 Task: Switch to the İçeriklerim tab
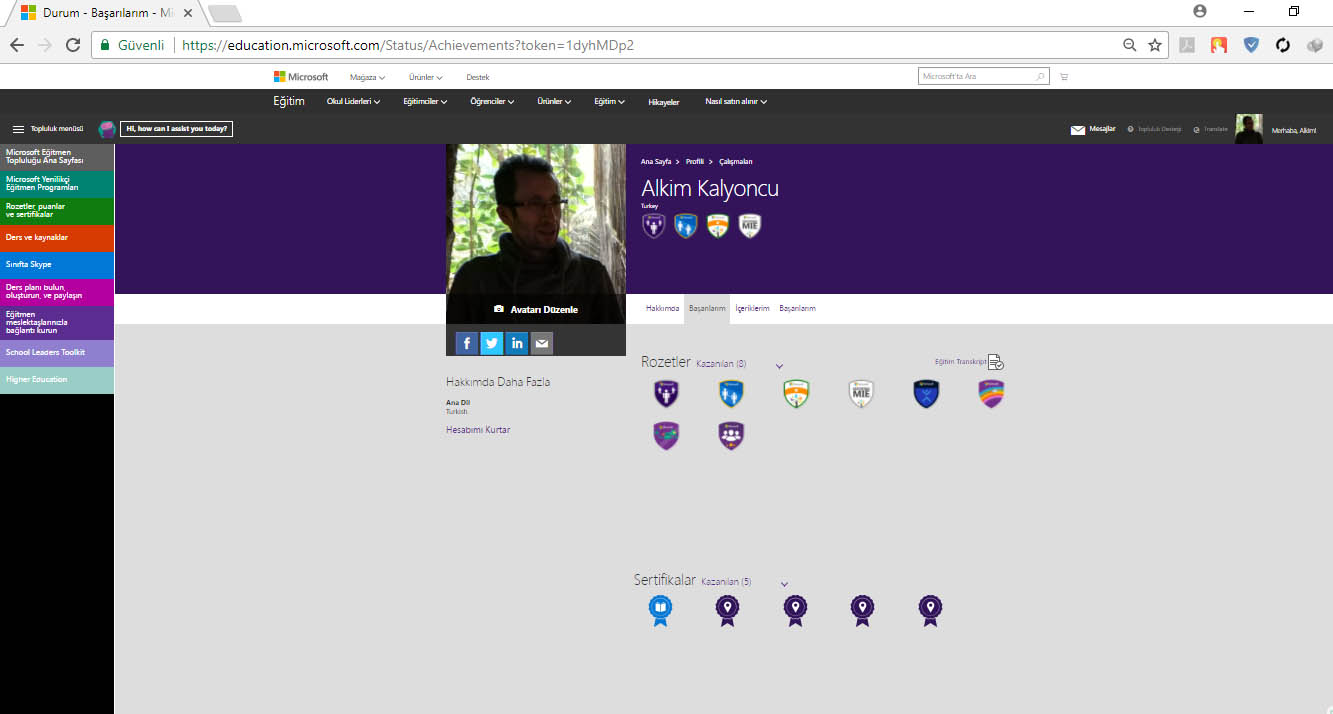752,309
